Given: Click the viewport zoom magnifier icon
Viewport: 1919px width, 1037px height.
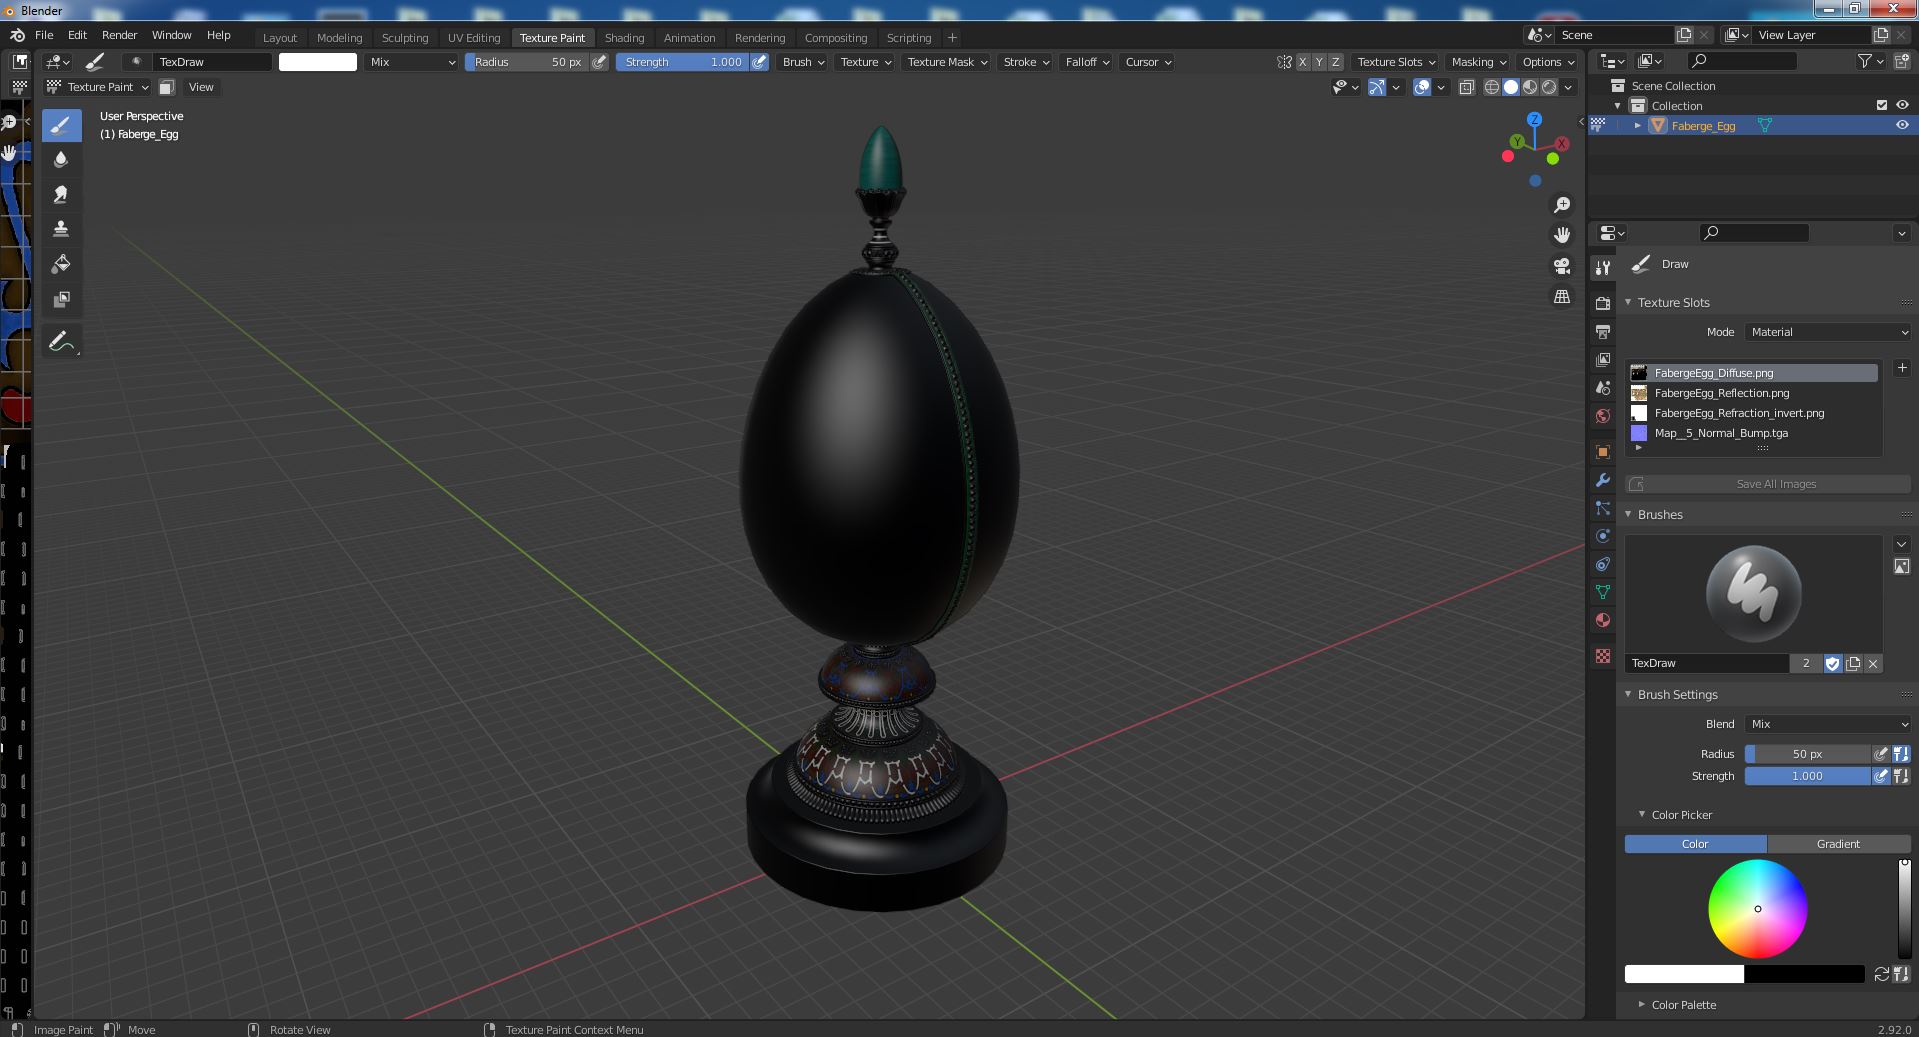Looking at the screenshot, I should [1561, 205].
